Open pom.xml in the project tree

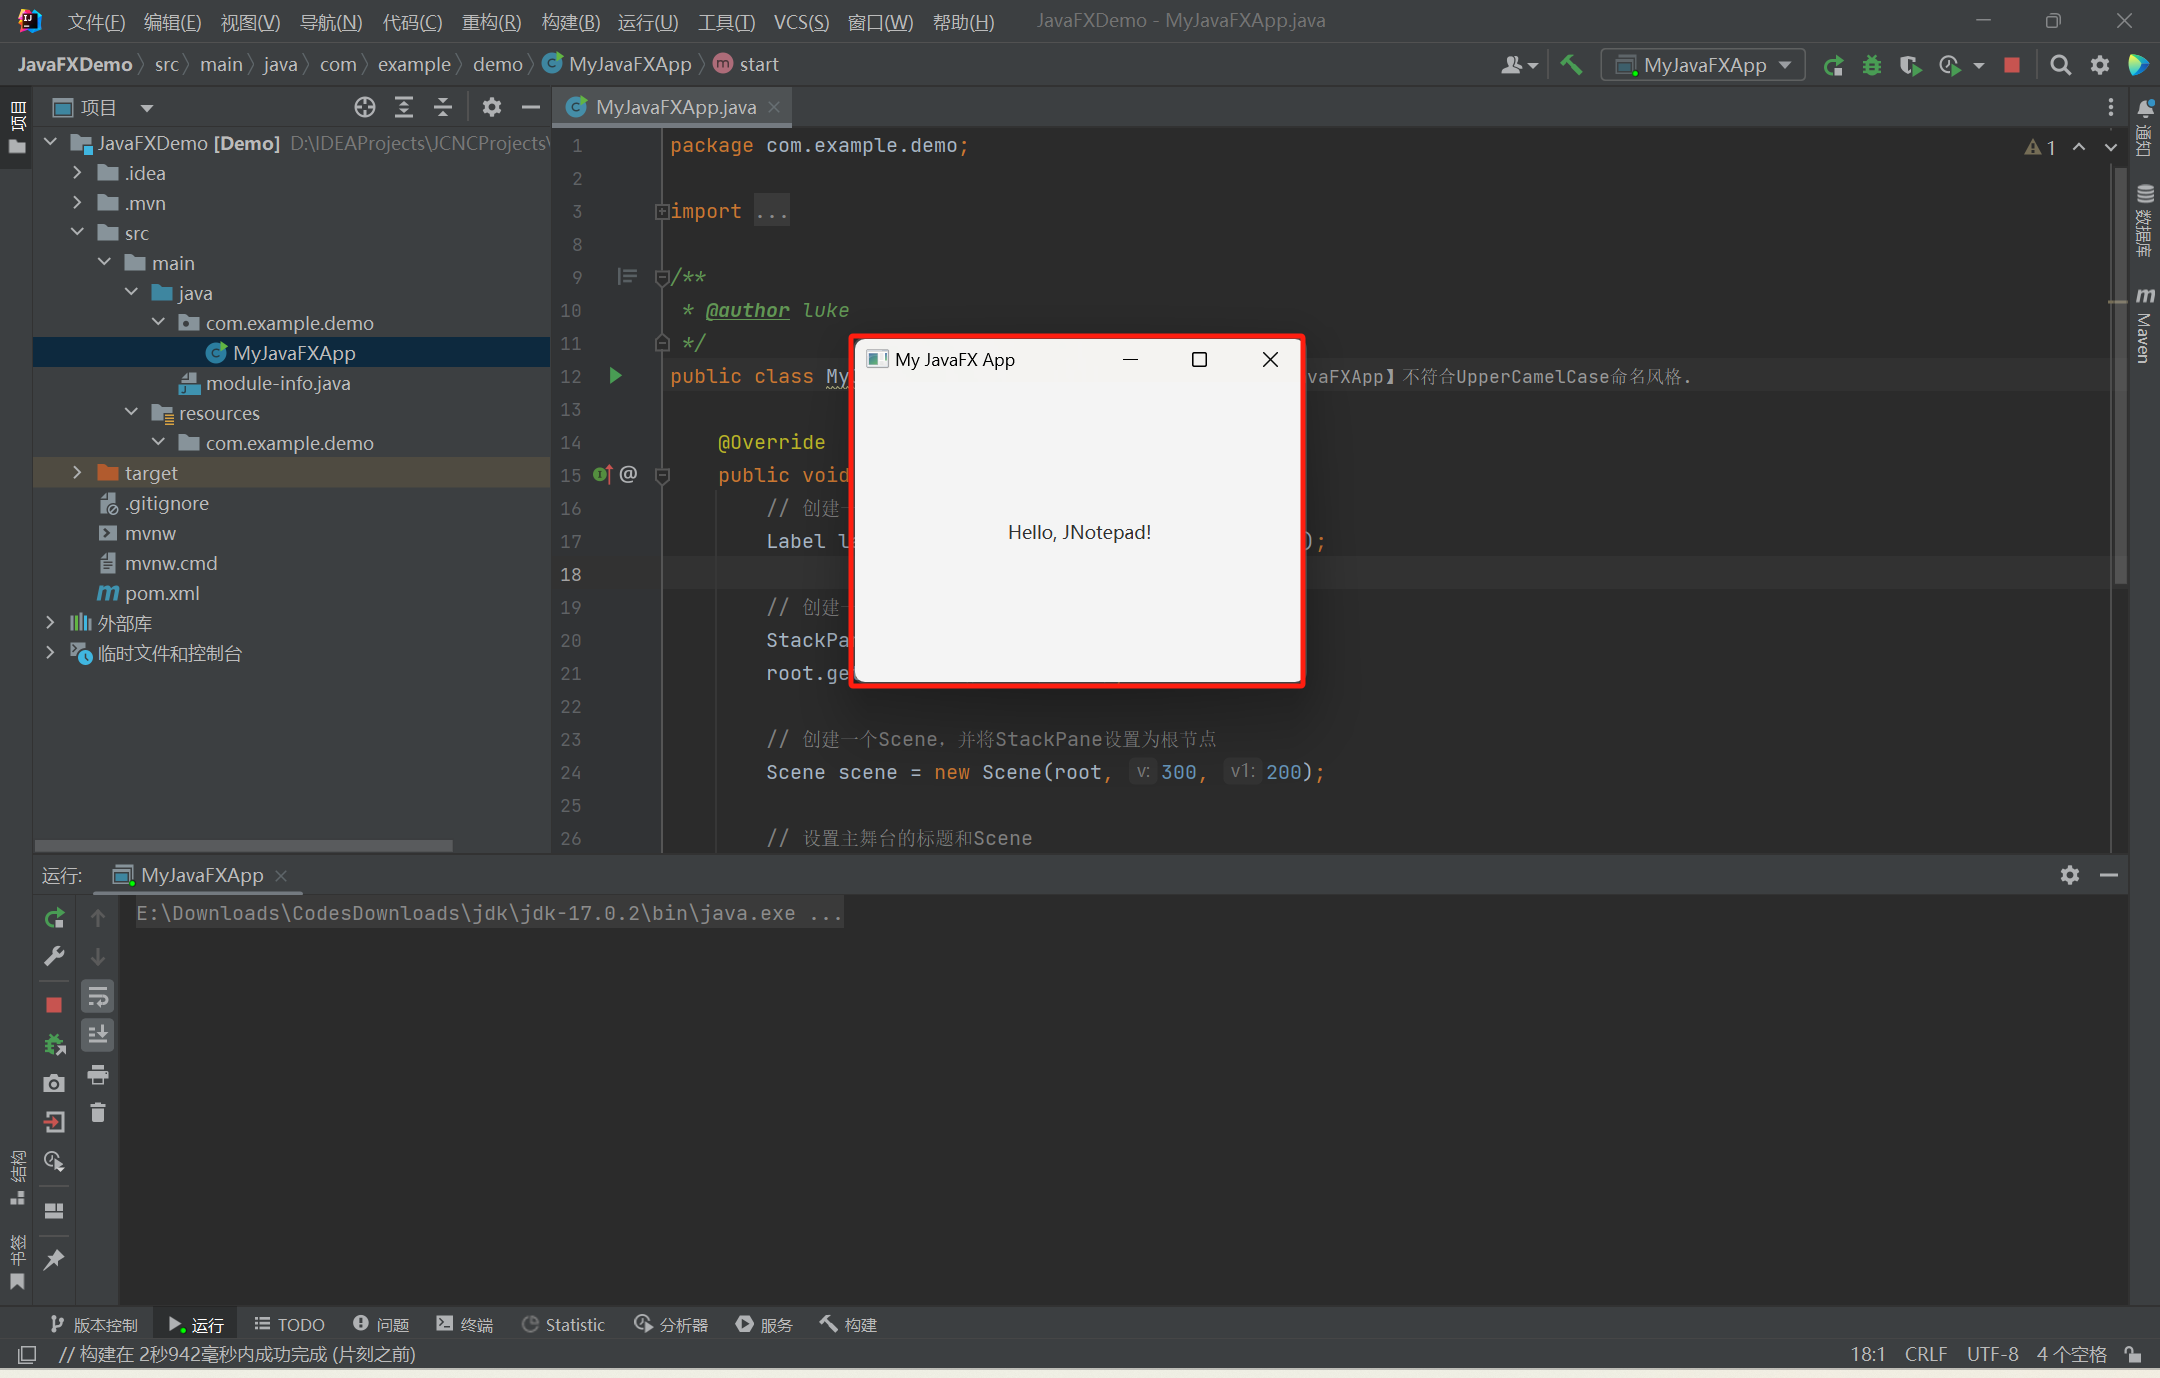click(162, 593)
